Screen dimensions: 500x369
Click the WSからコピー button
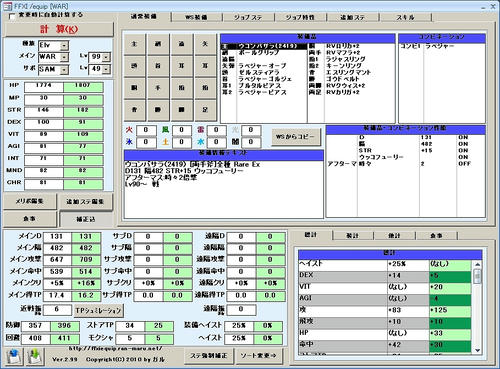coord(295,136)
